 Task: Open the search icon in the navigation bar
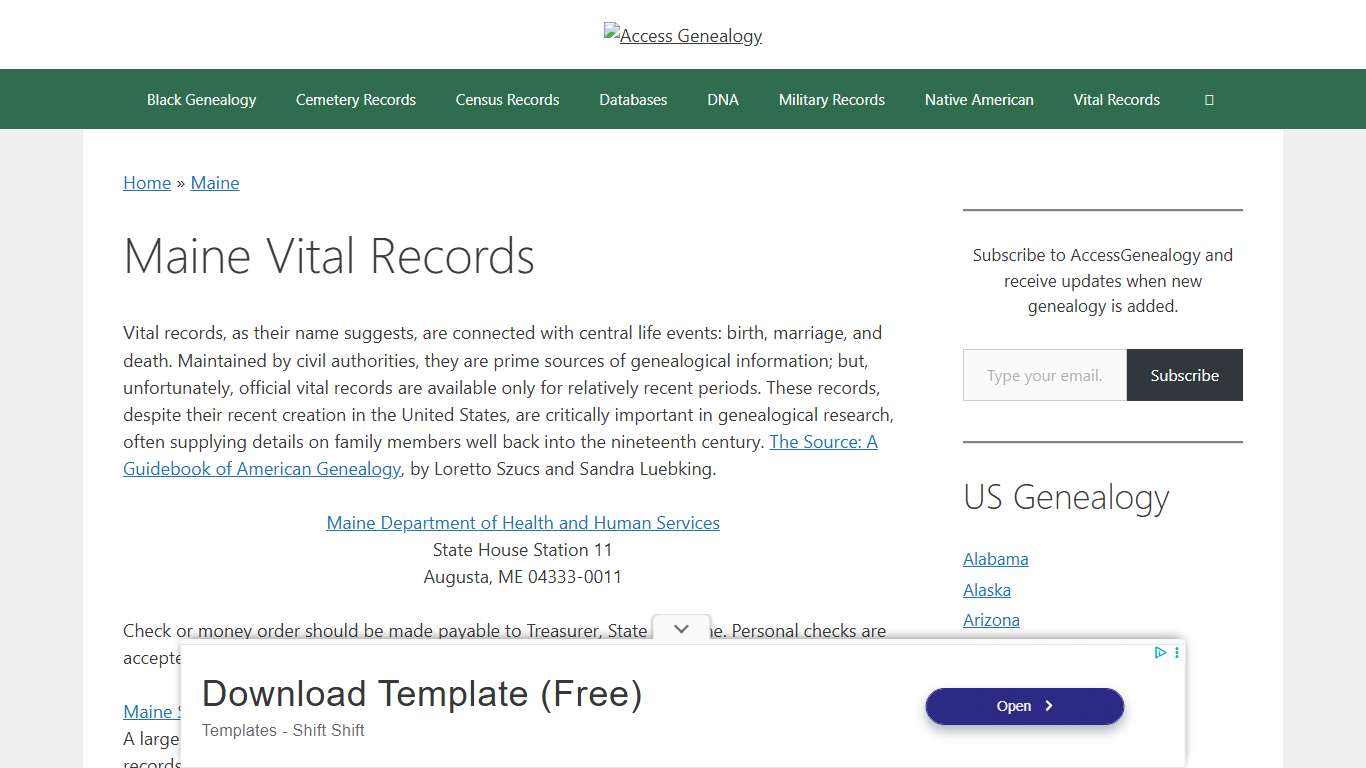[x=1209, y=99]
